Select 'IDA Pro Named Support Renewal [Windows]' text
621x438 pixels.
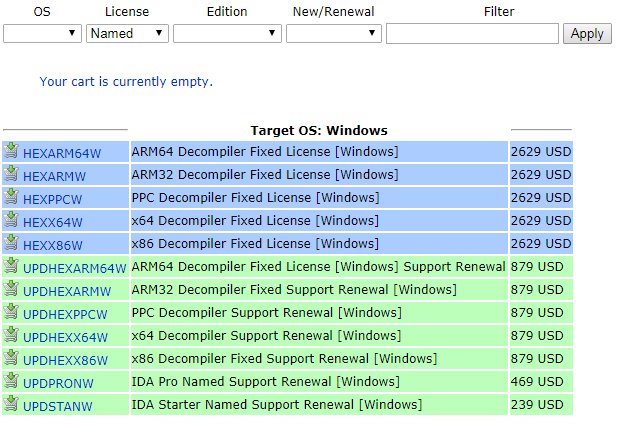pyautogui.click(x=266, y=381)
